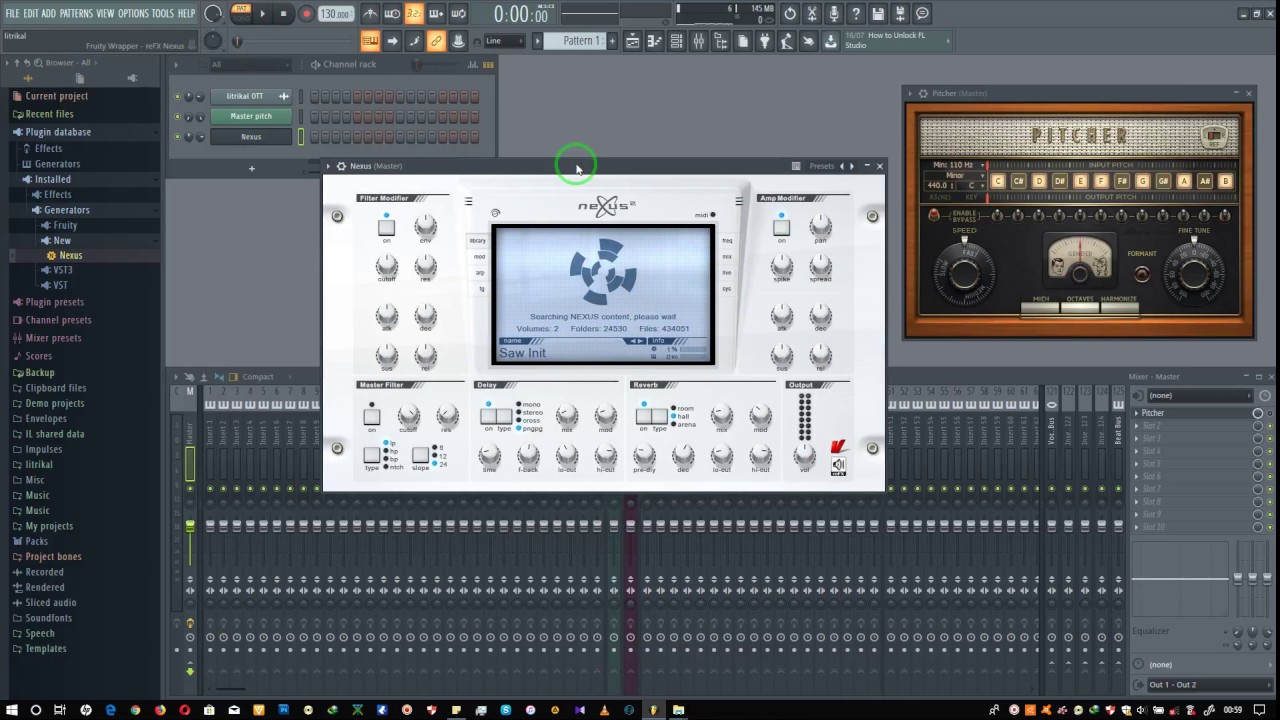Screen dimensions: 1280x720
Task: Click Presets in Nexus window title bar
Action: tap(822, 166)
